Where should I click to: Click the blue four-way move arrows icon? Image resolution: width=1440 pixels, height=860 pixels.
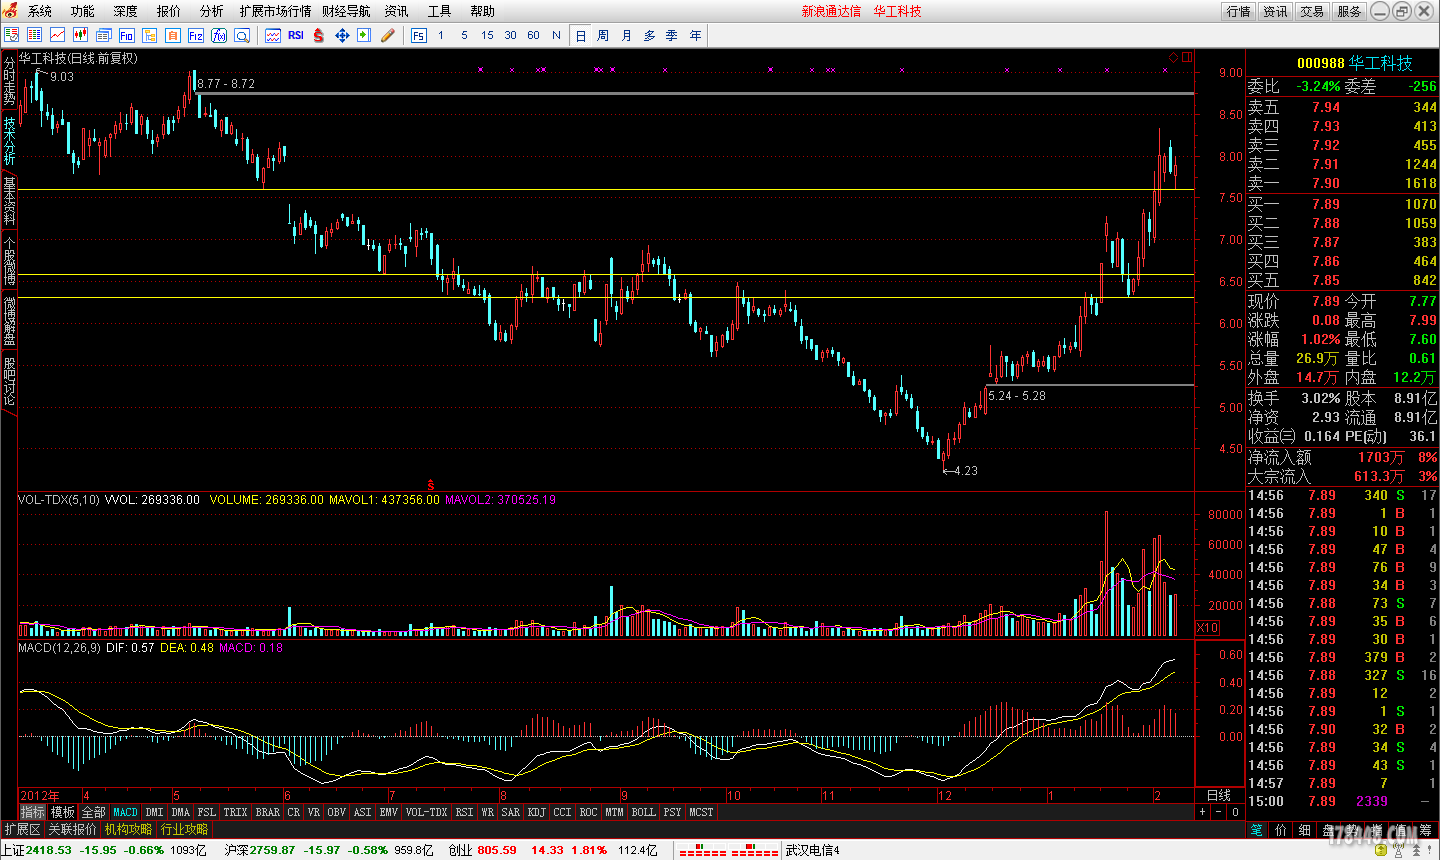tap(342, 35)
